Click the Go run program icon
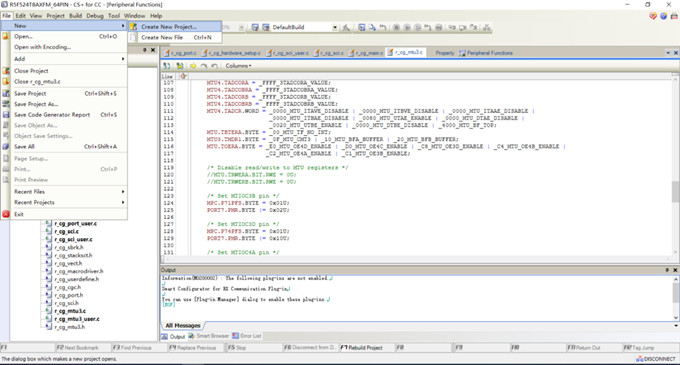The height and width of the screenshot is (365, 680). 407,27
